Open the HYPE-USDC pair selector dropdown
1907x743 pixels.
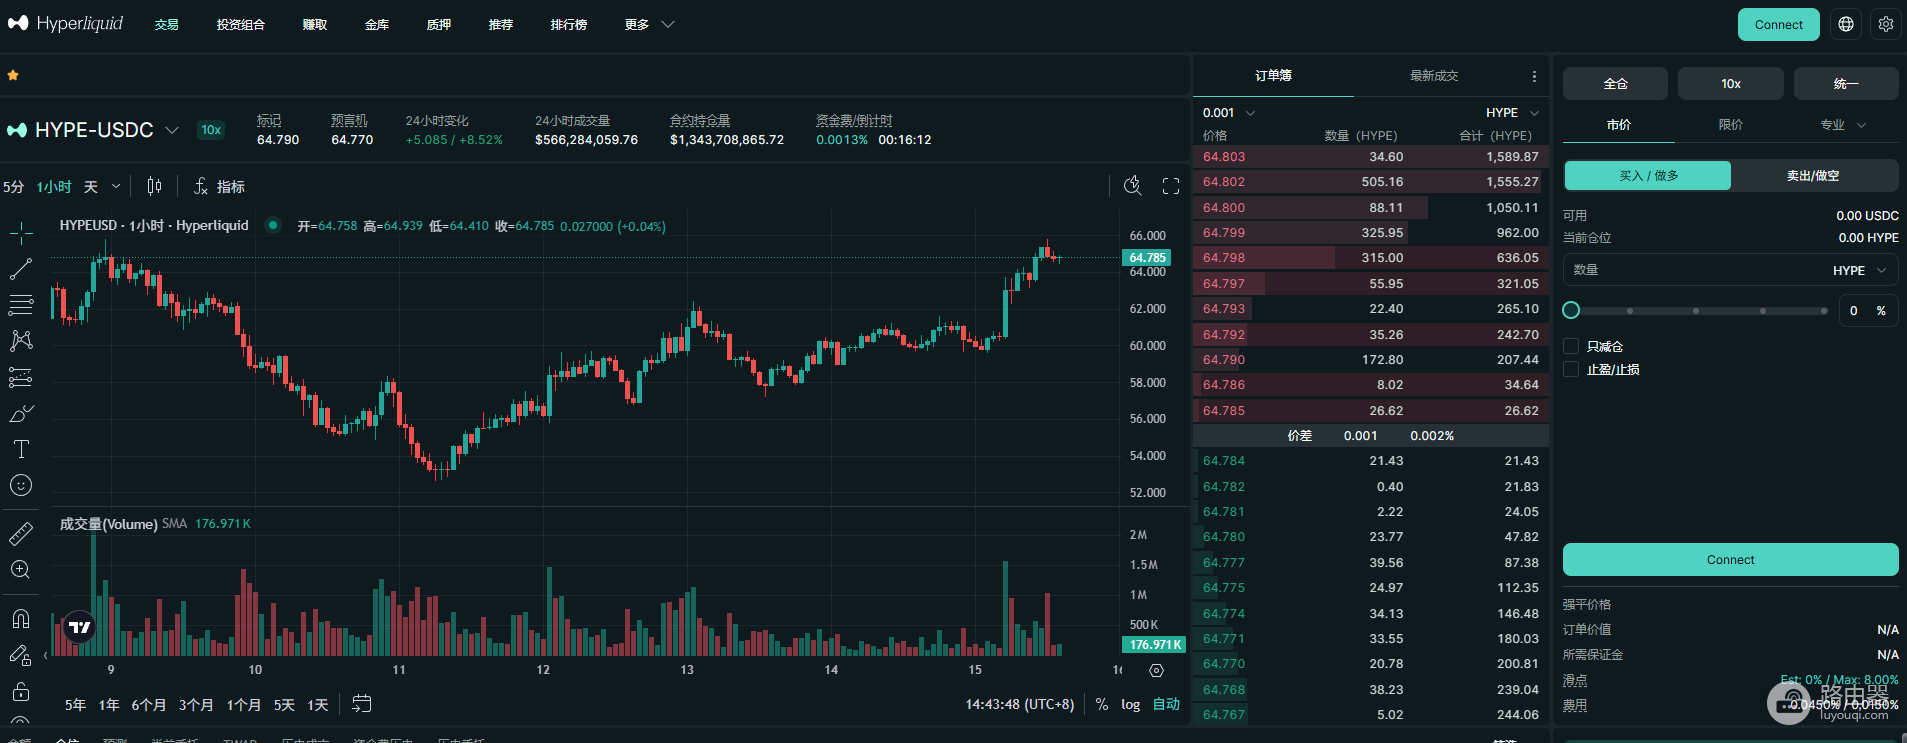pyautogui.click(x=94, y=130)
